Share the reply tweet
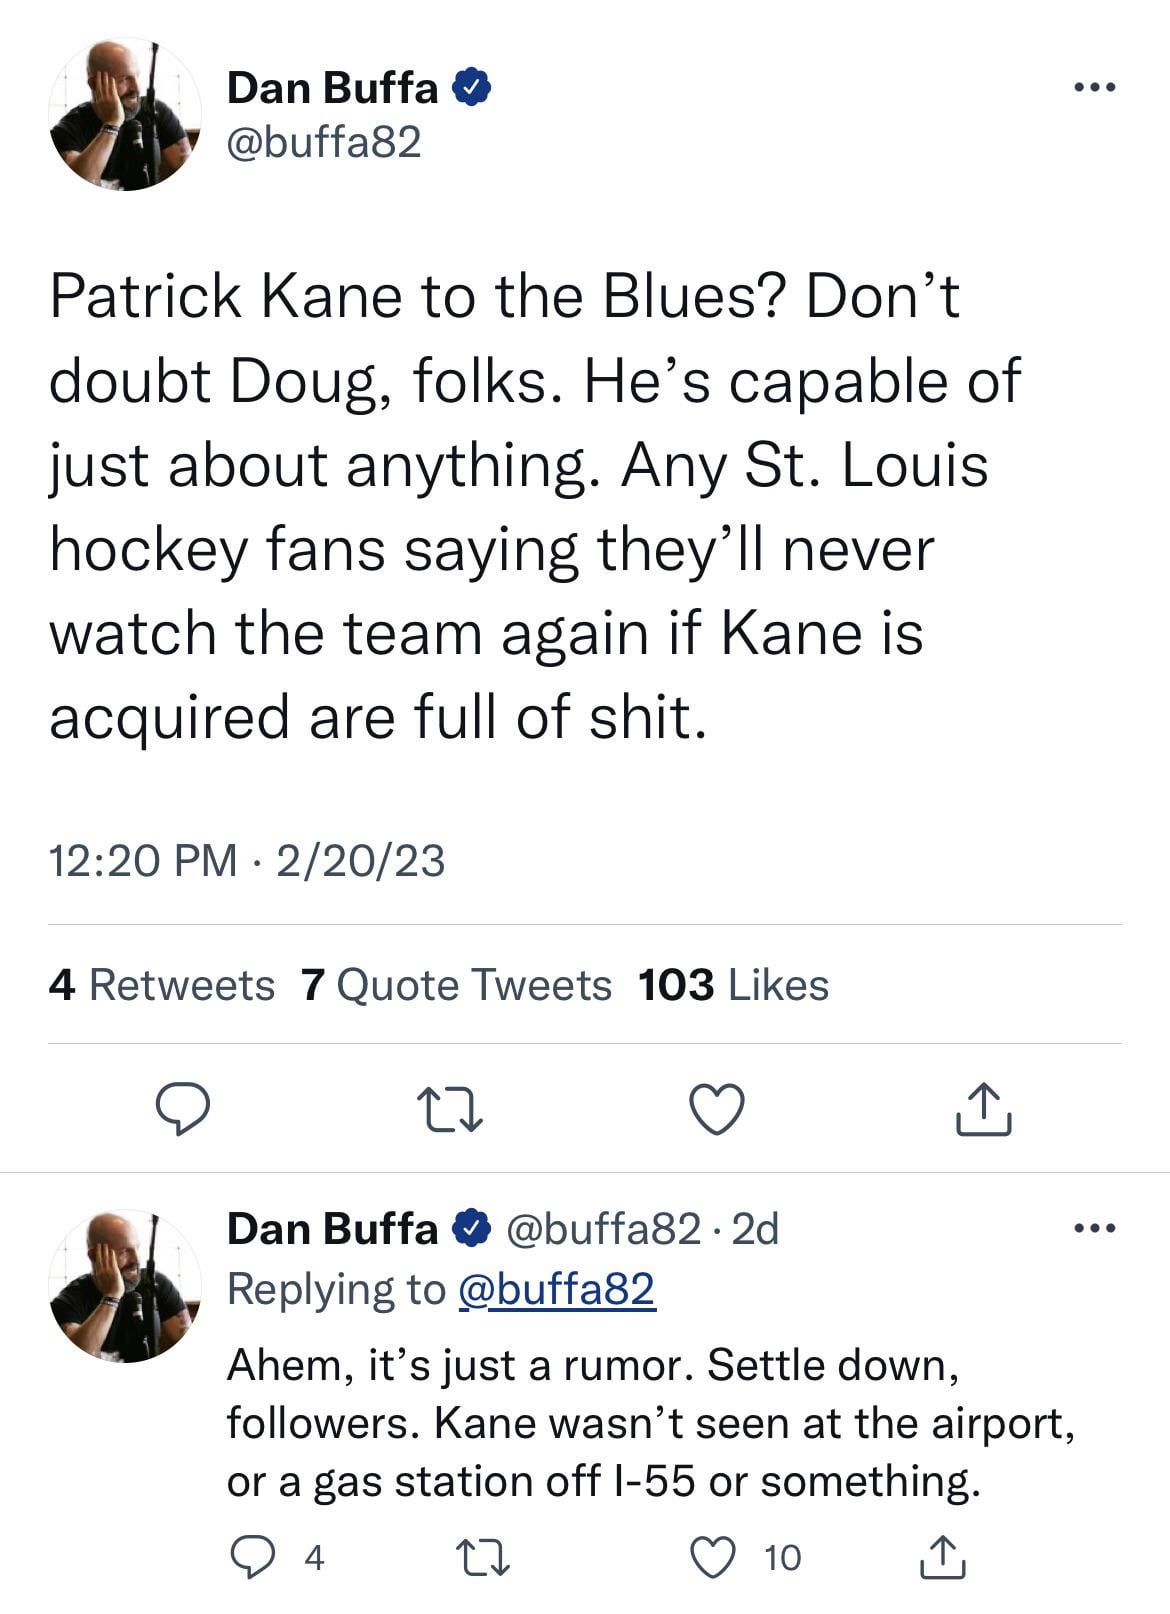Screen dimensions: 1170x1614 [x=942, y=1557]
